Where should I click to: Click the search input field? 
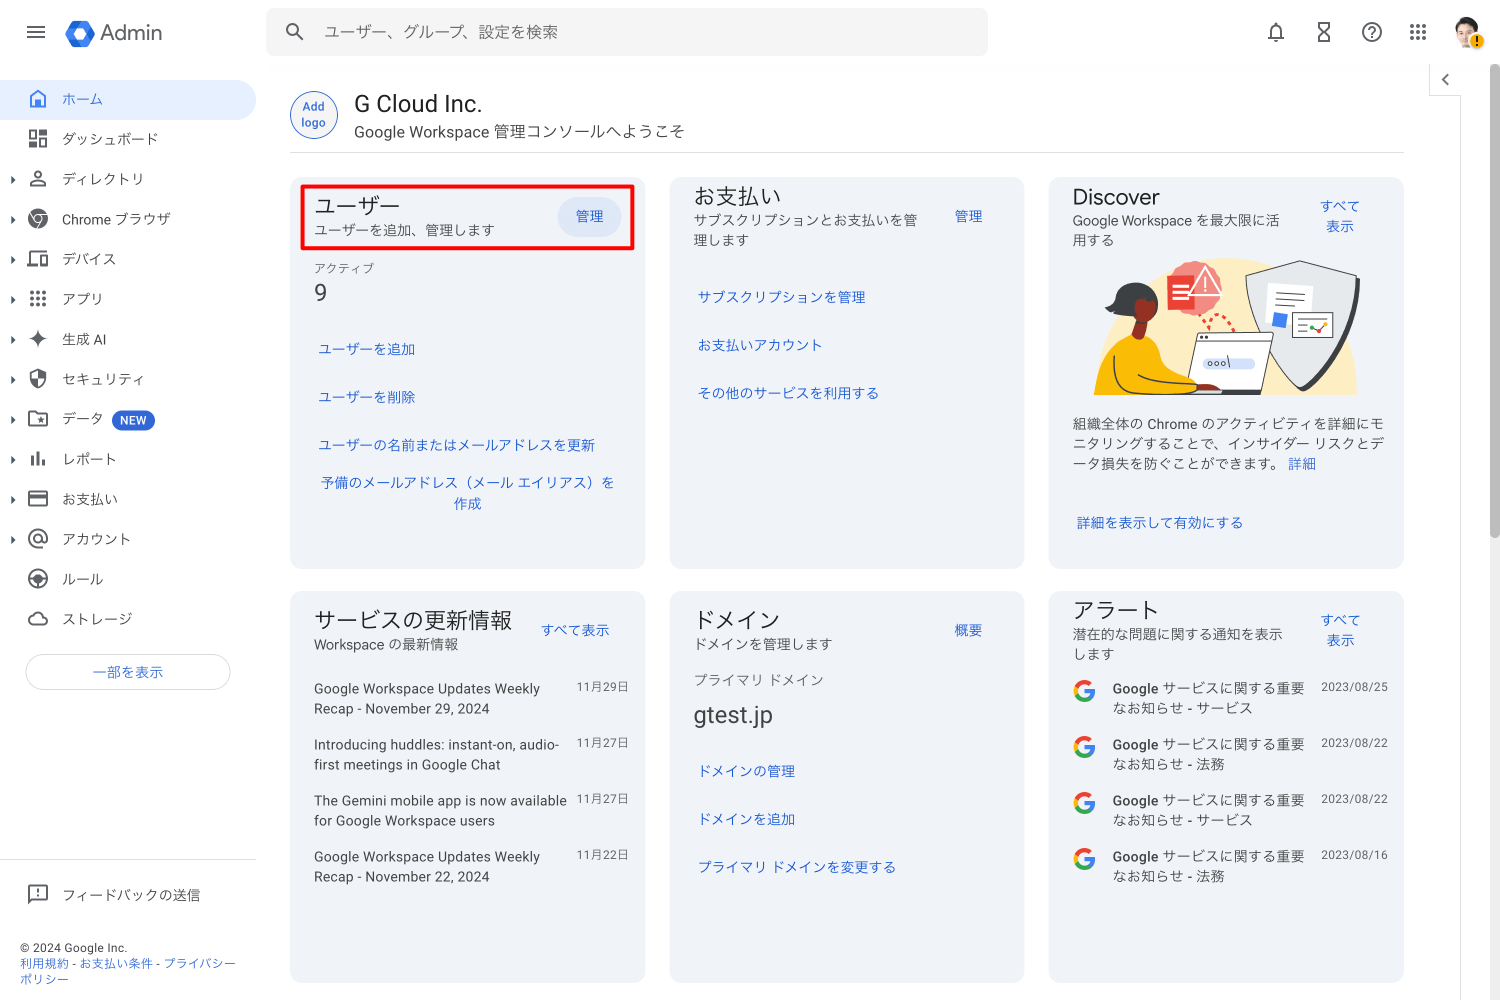click(x=627, y=32)
